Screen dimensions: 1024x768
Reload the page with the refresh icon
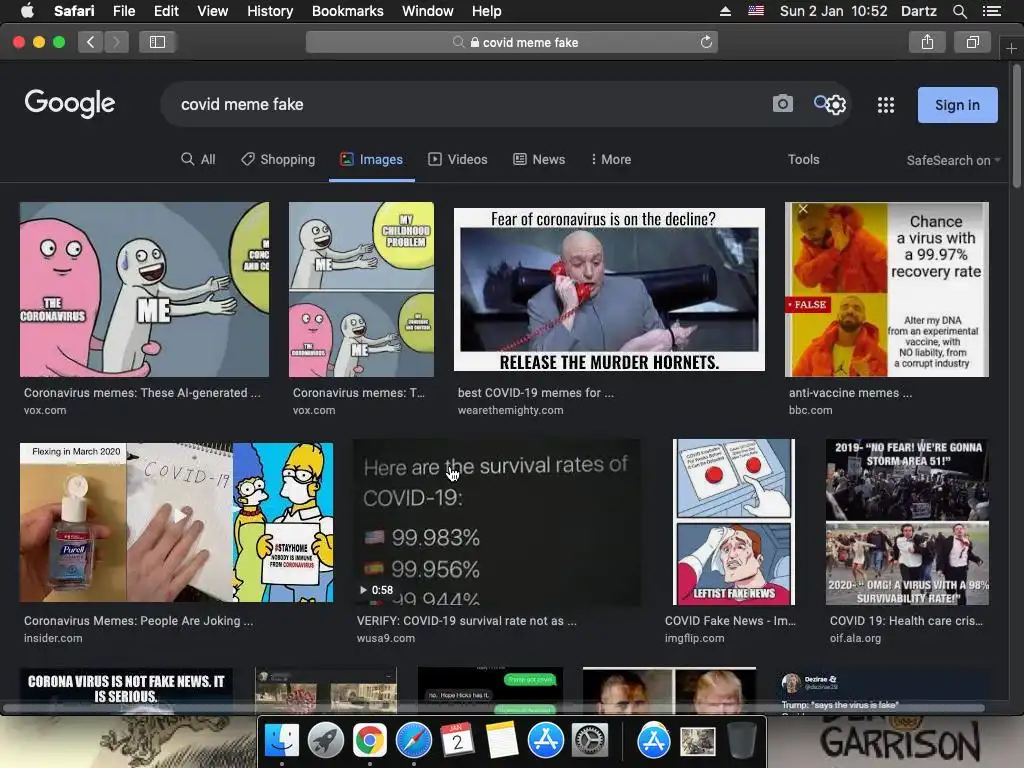point(706,42)
